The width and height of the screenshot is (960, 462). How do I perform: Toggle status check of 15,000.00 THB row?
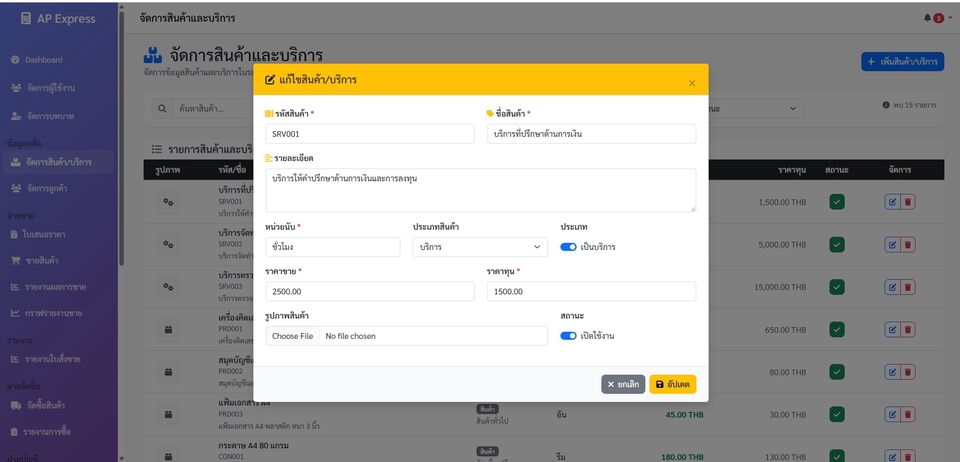click(837, 287)
